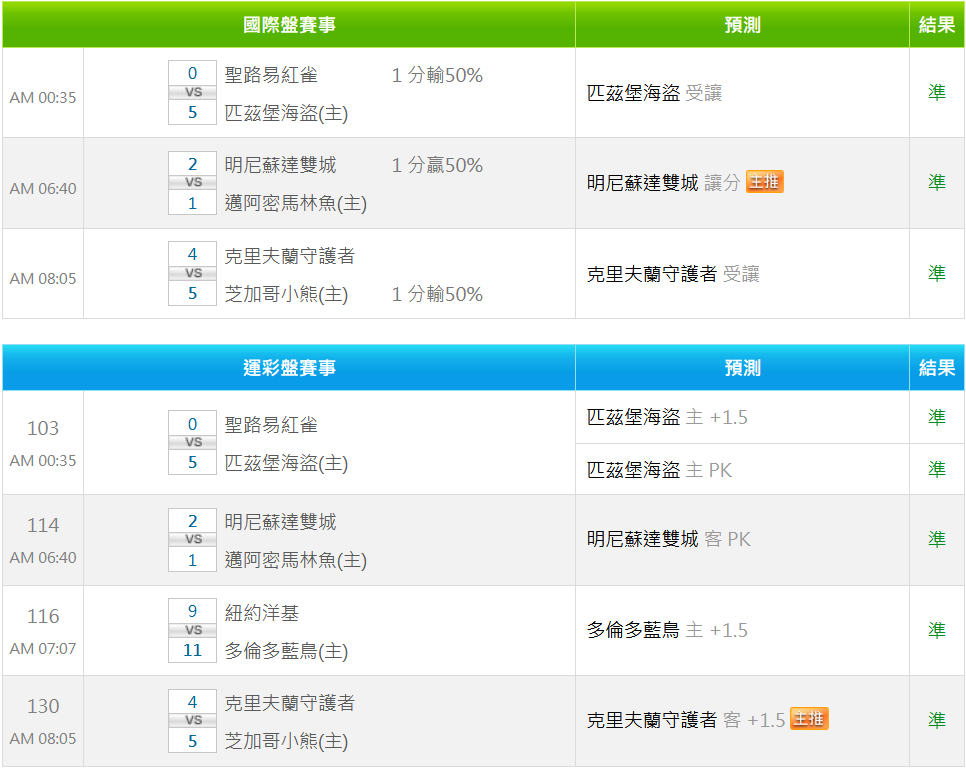Select the 匹茲堡海盜 主 PK prediction

click(x=659, y=470)
